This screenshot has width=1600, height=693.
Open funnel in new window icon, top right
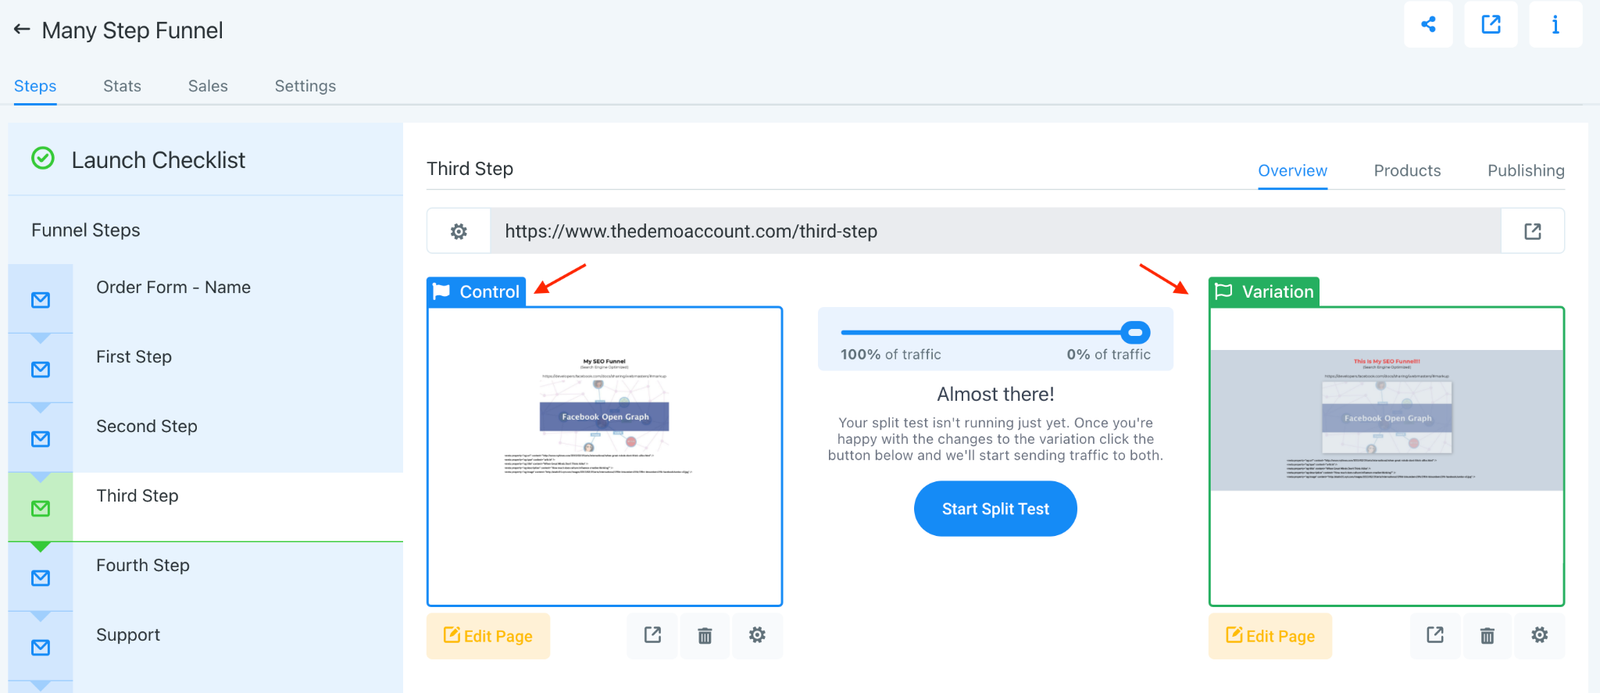coord(1491,25)
